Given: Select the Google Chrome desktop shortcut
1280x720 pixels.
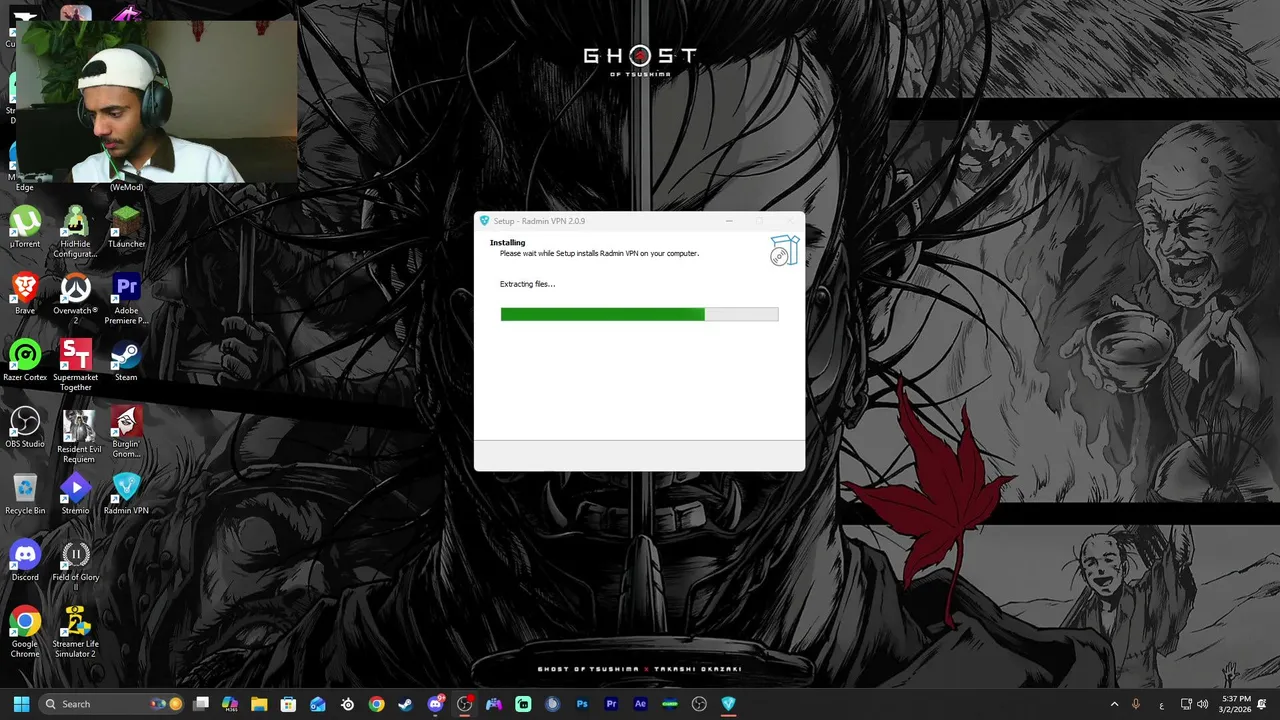Looking at the screenshot, I should tap(25, 632).
